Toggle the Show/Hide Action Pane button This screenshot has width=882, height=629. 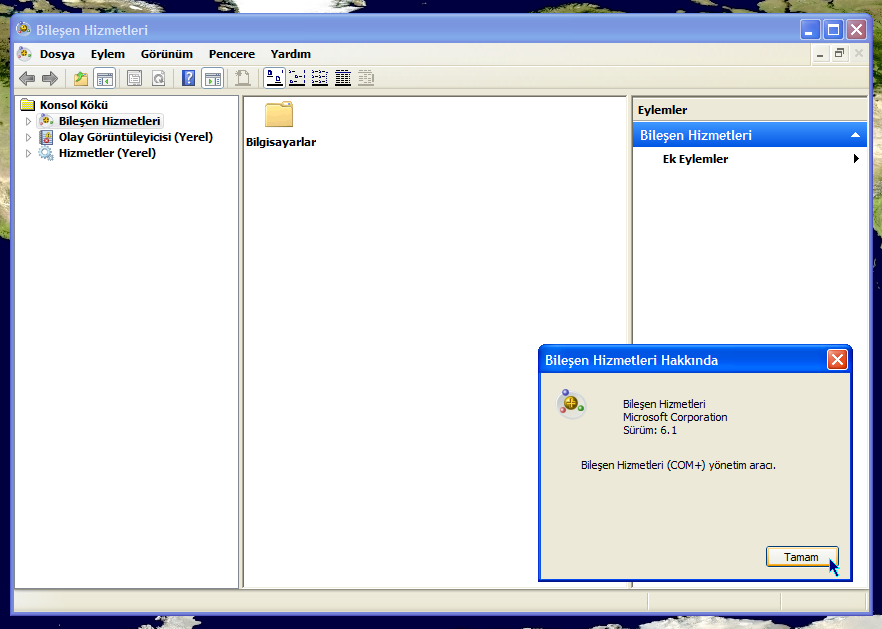tap(213, 78)
